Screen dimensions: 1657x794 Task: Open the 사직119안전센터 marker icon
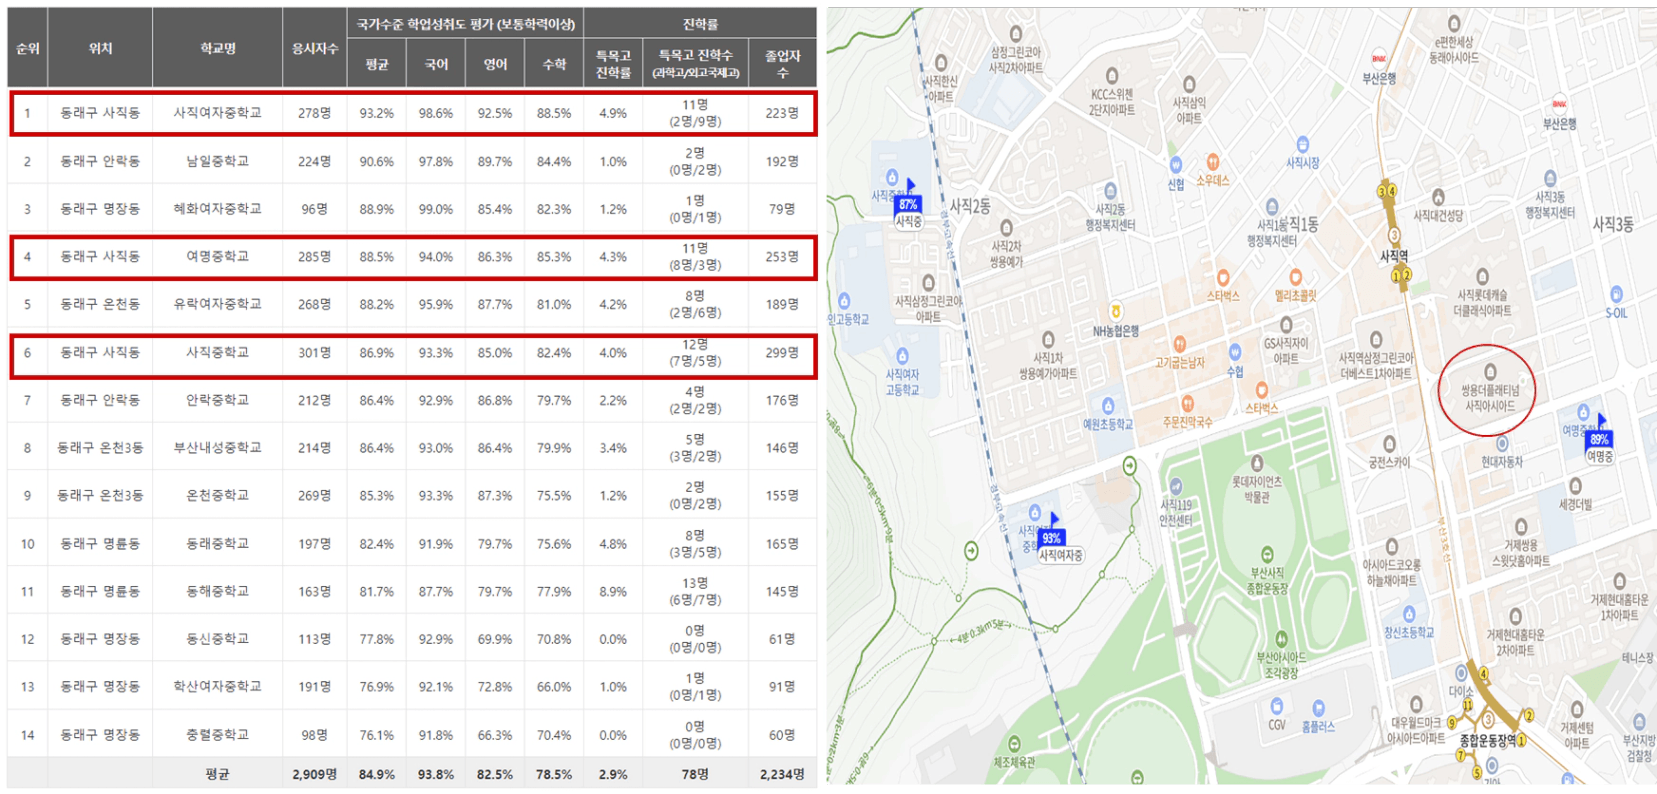point(1176,488)
